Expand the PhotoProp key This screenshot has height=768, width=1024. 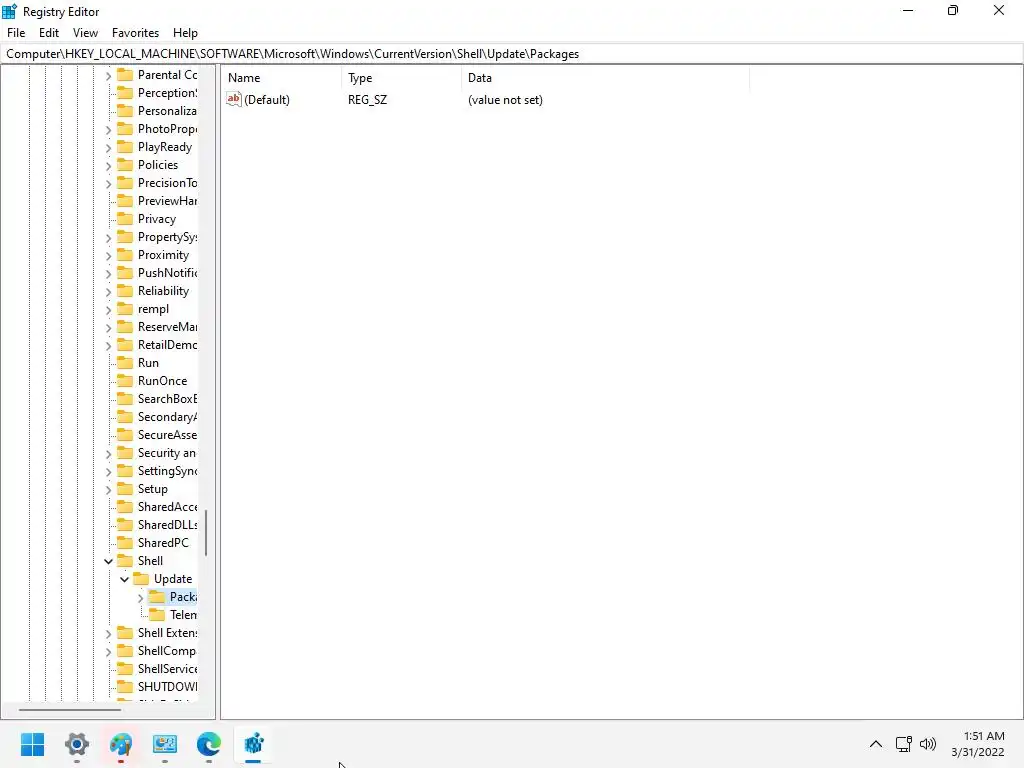[x=108, y=130]
